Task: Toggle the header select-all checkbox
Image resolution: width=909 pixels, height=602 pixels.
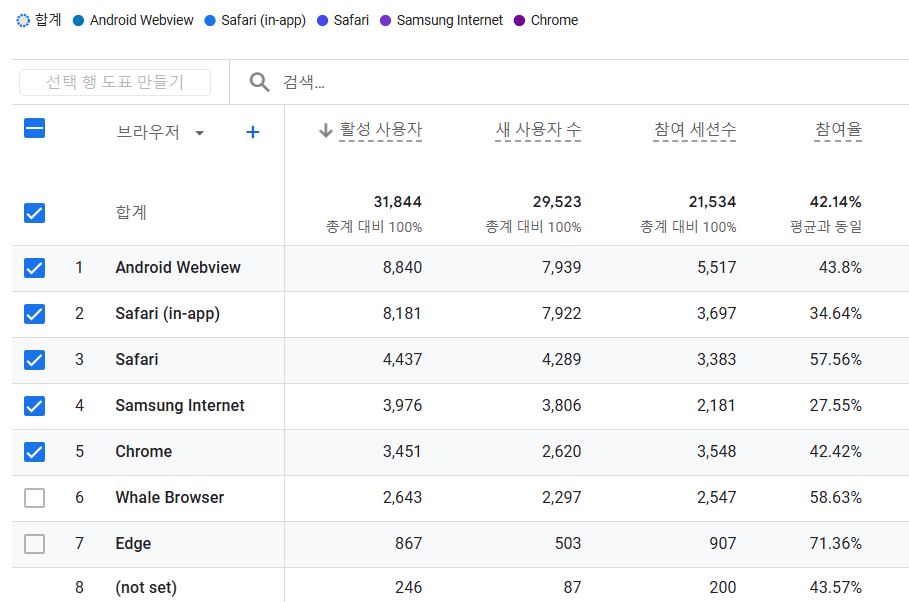Action: pos(34,128)
